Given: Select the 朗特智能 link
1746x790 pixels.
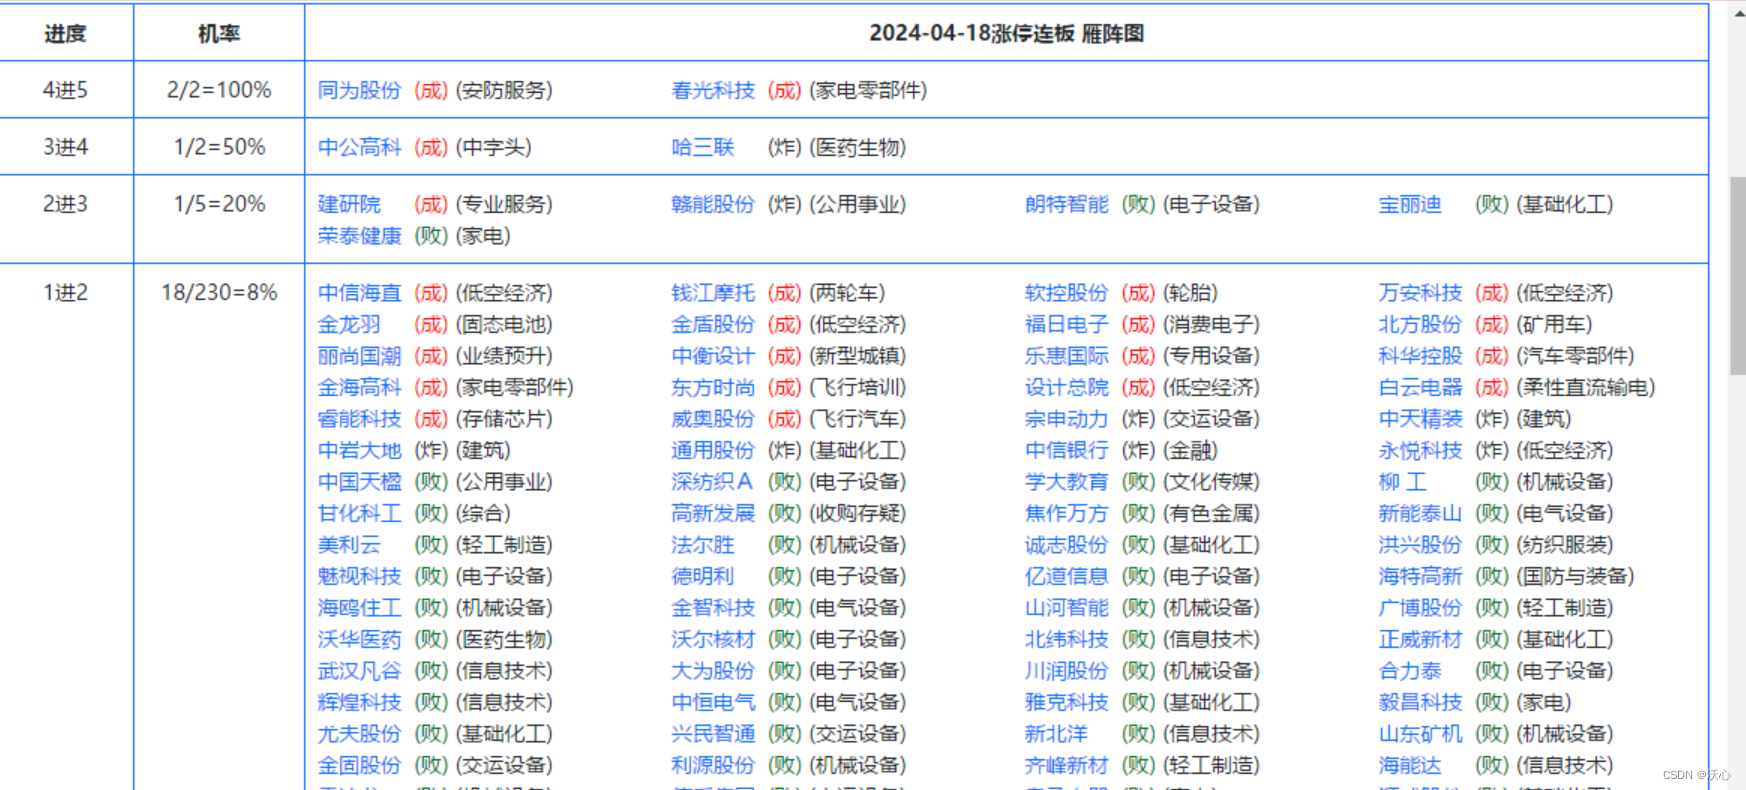Looking at the screenshot, I should click(1066, 204).
